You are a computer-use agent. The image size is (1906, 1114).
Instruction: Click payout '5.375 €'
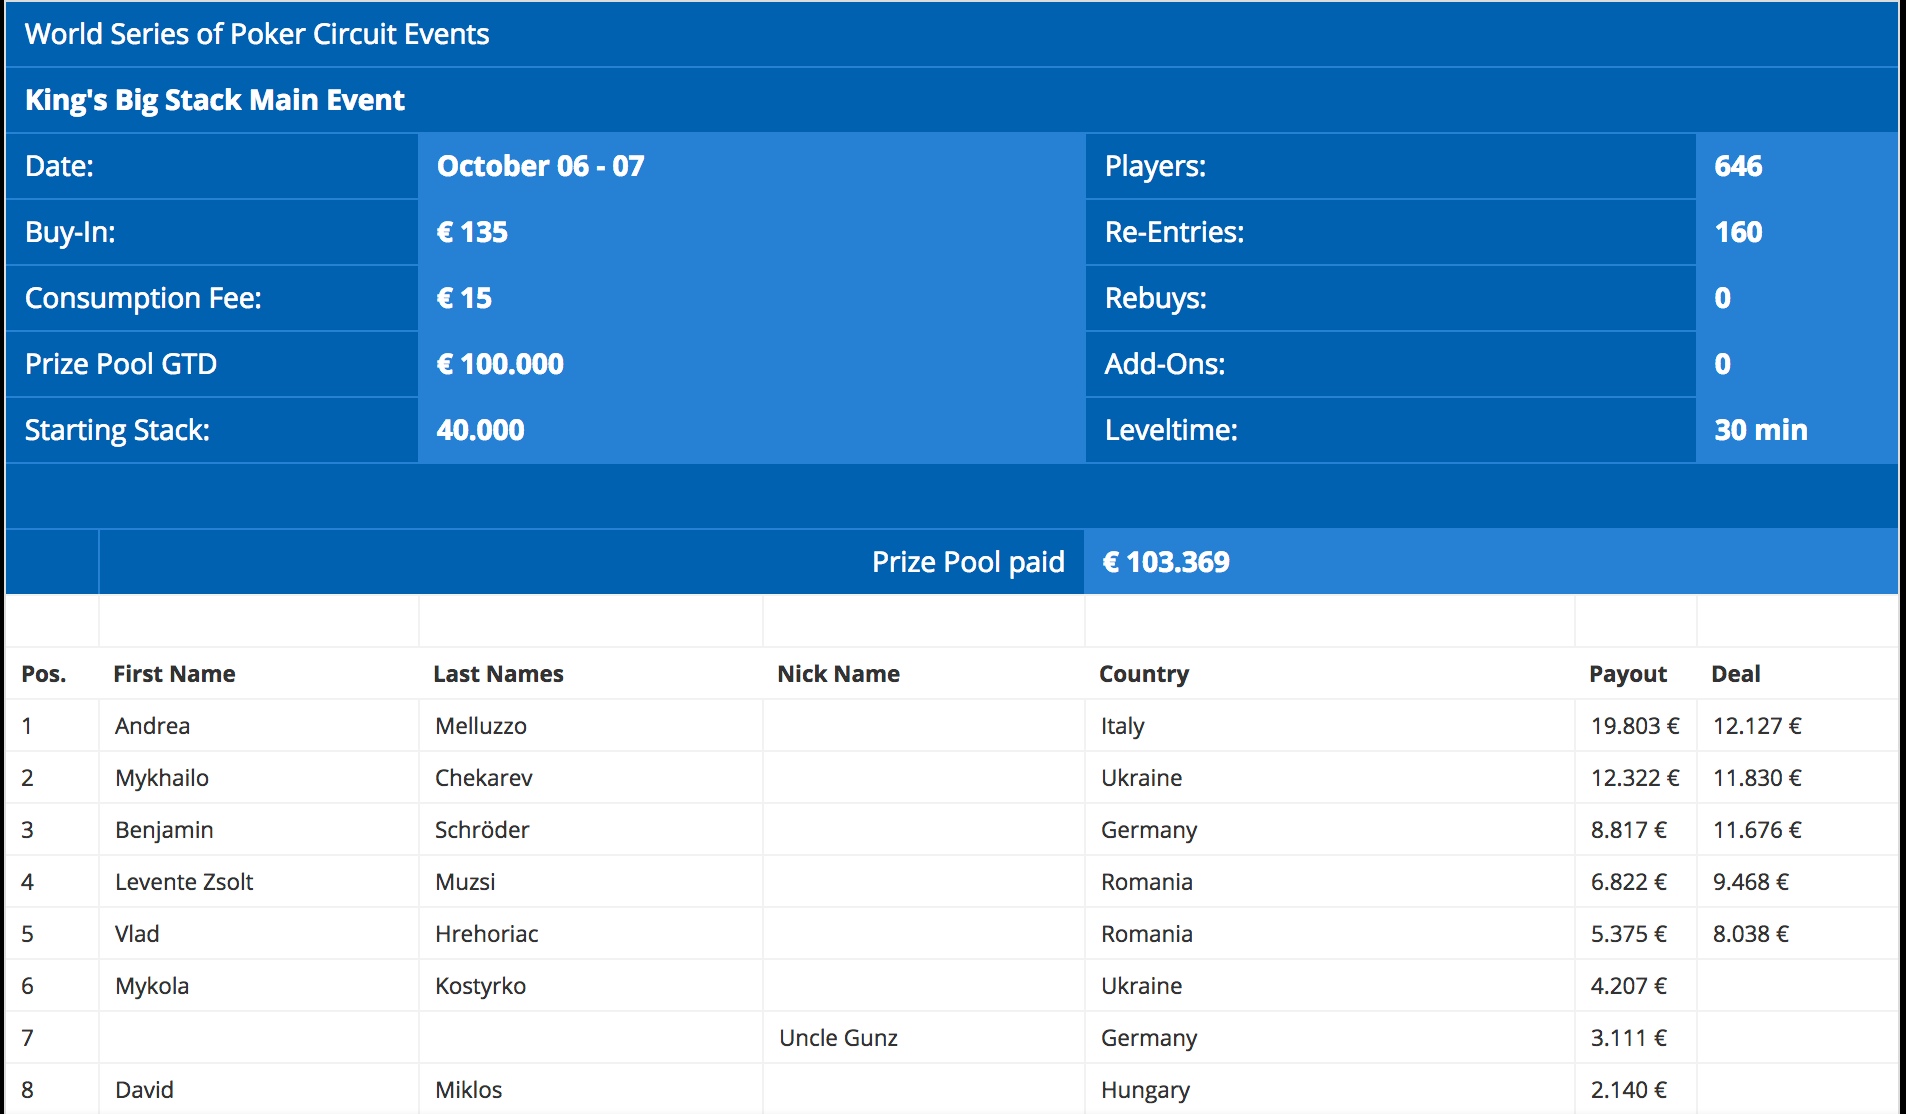[x=1629, y=934]
